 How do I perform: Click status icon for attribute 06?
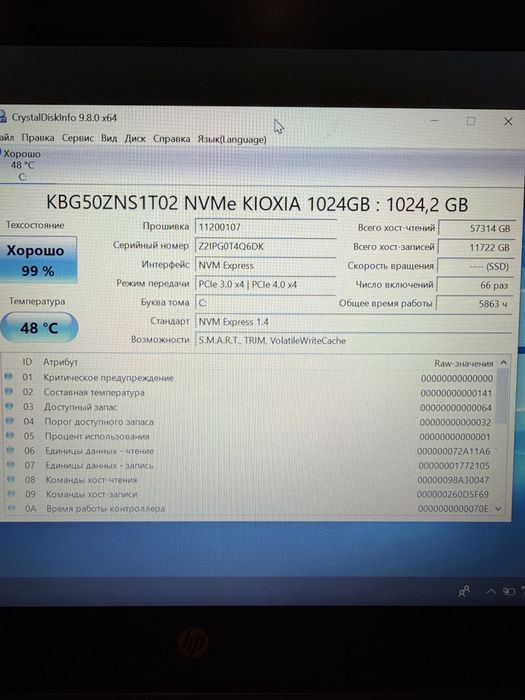(10, 450)
